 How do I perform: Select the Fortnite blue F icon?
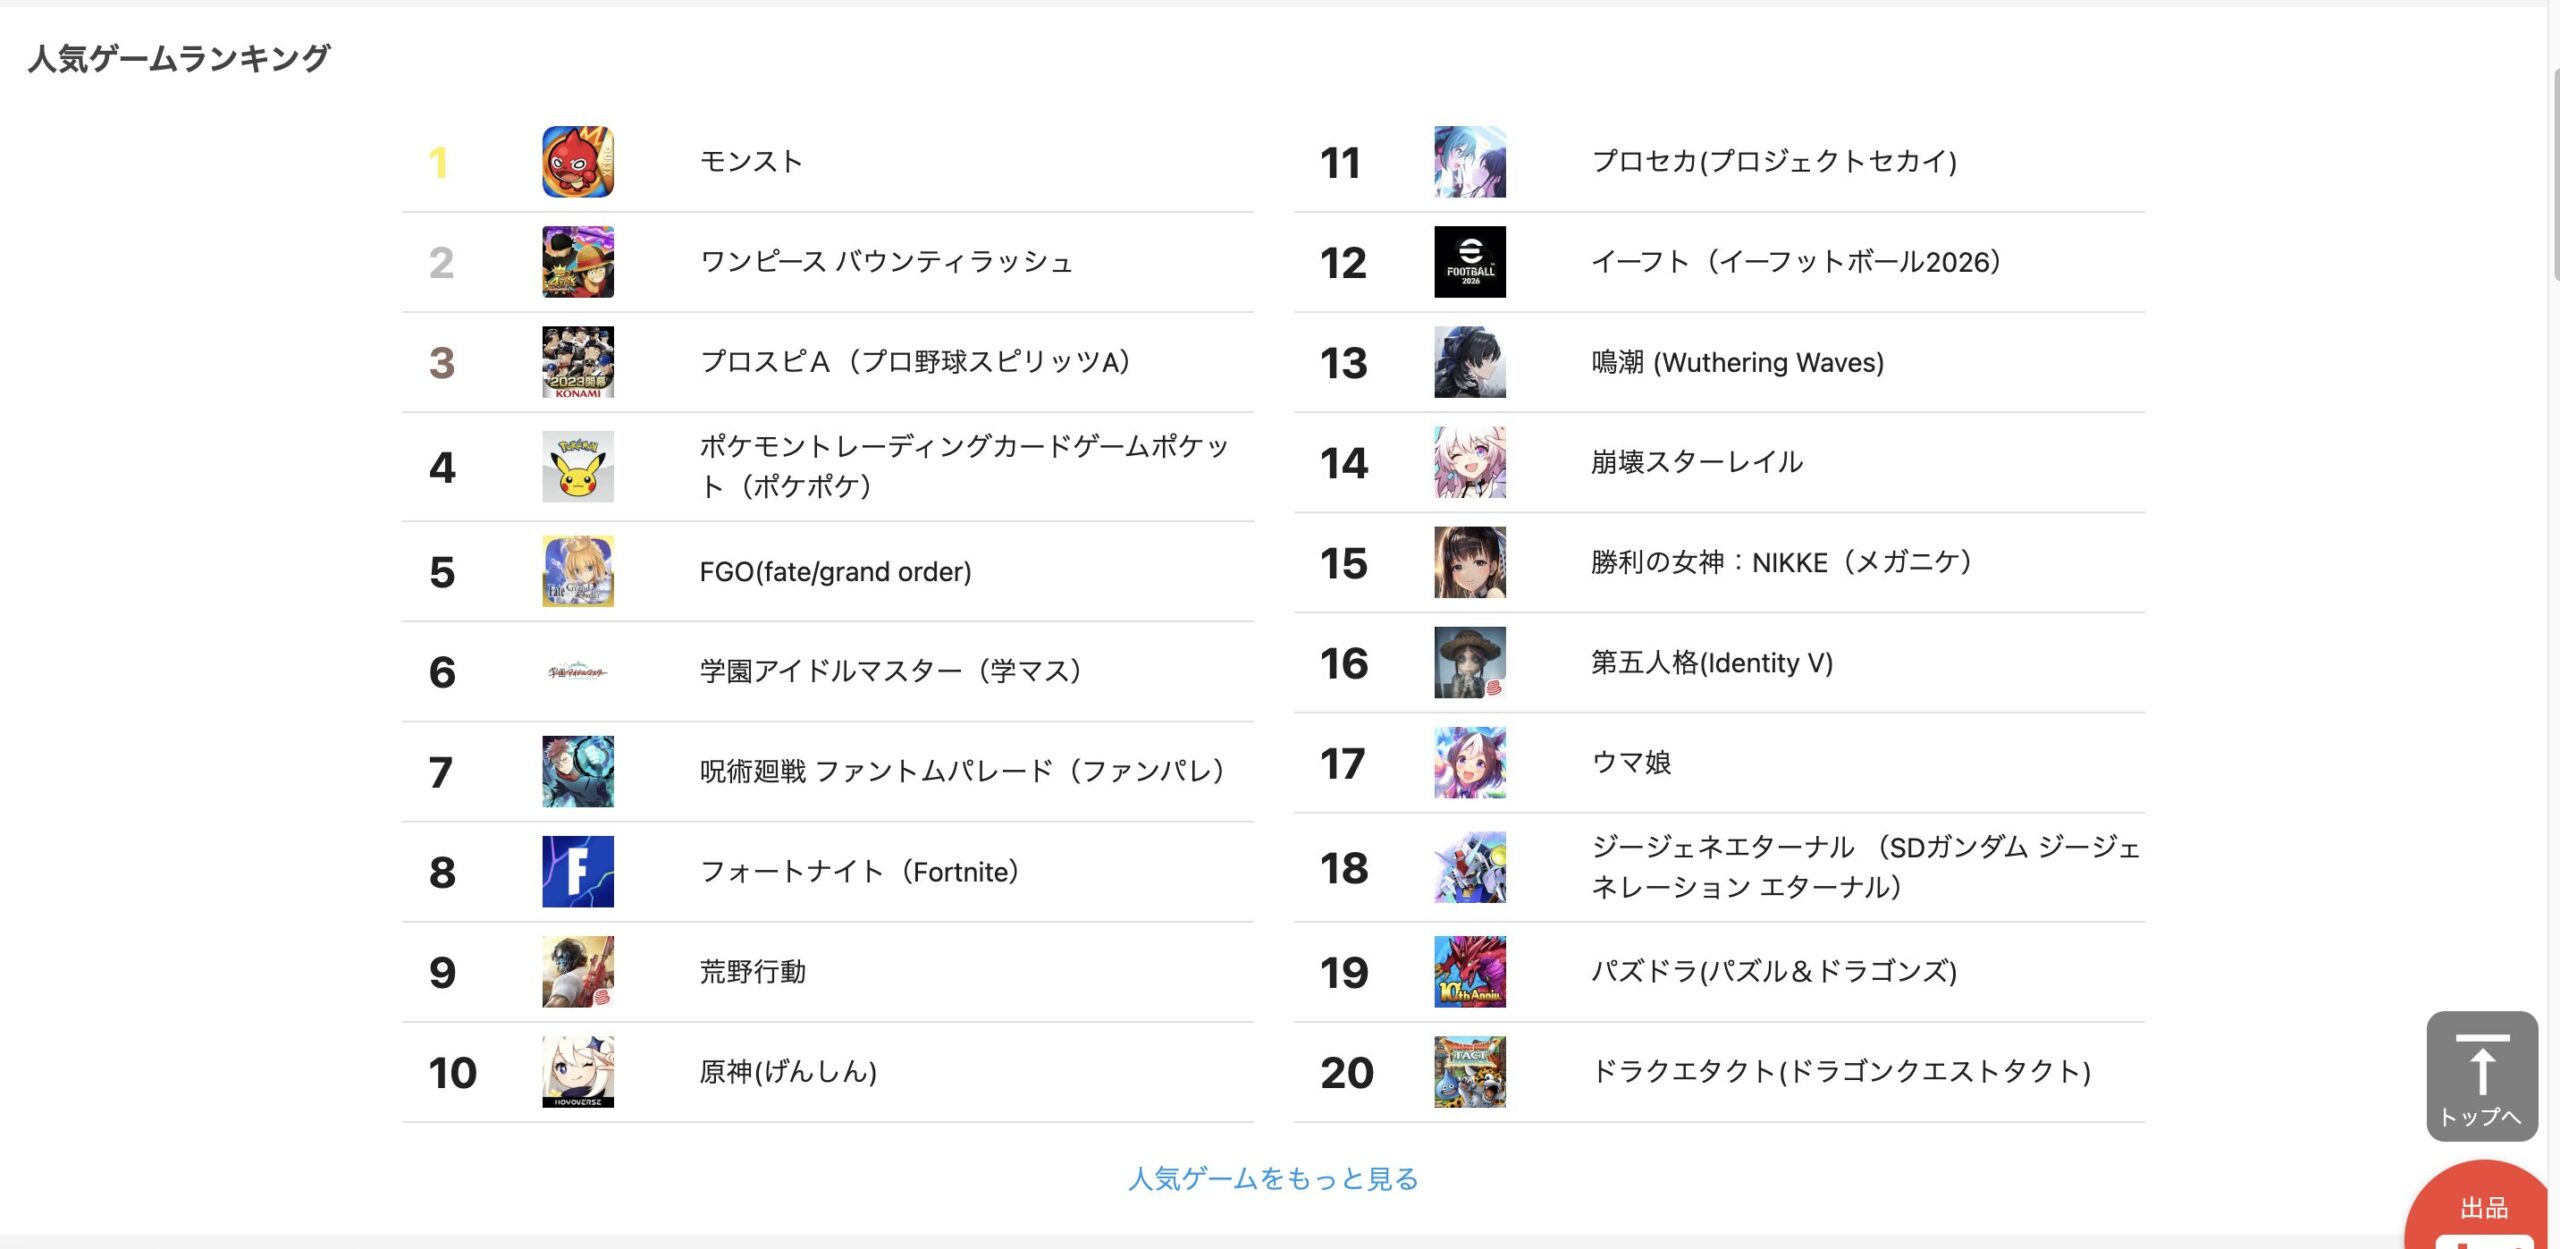[x=577, y=872]
